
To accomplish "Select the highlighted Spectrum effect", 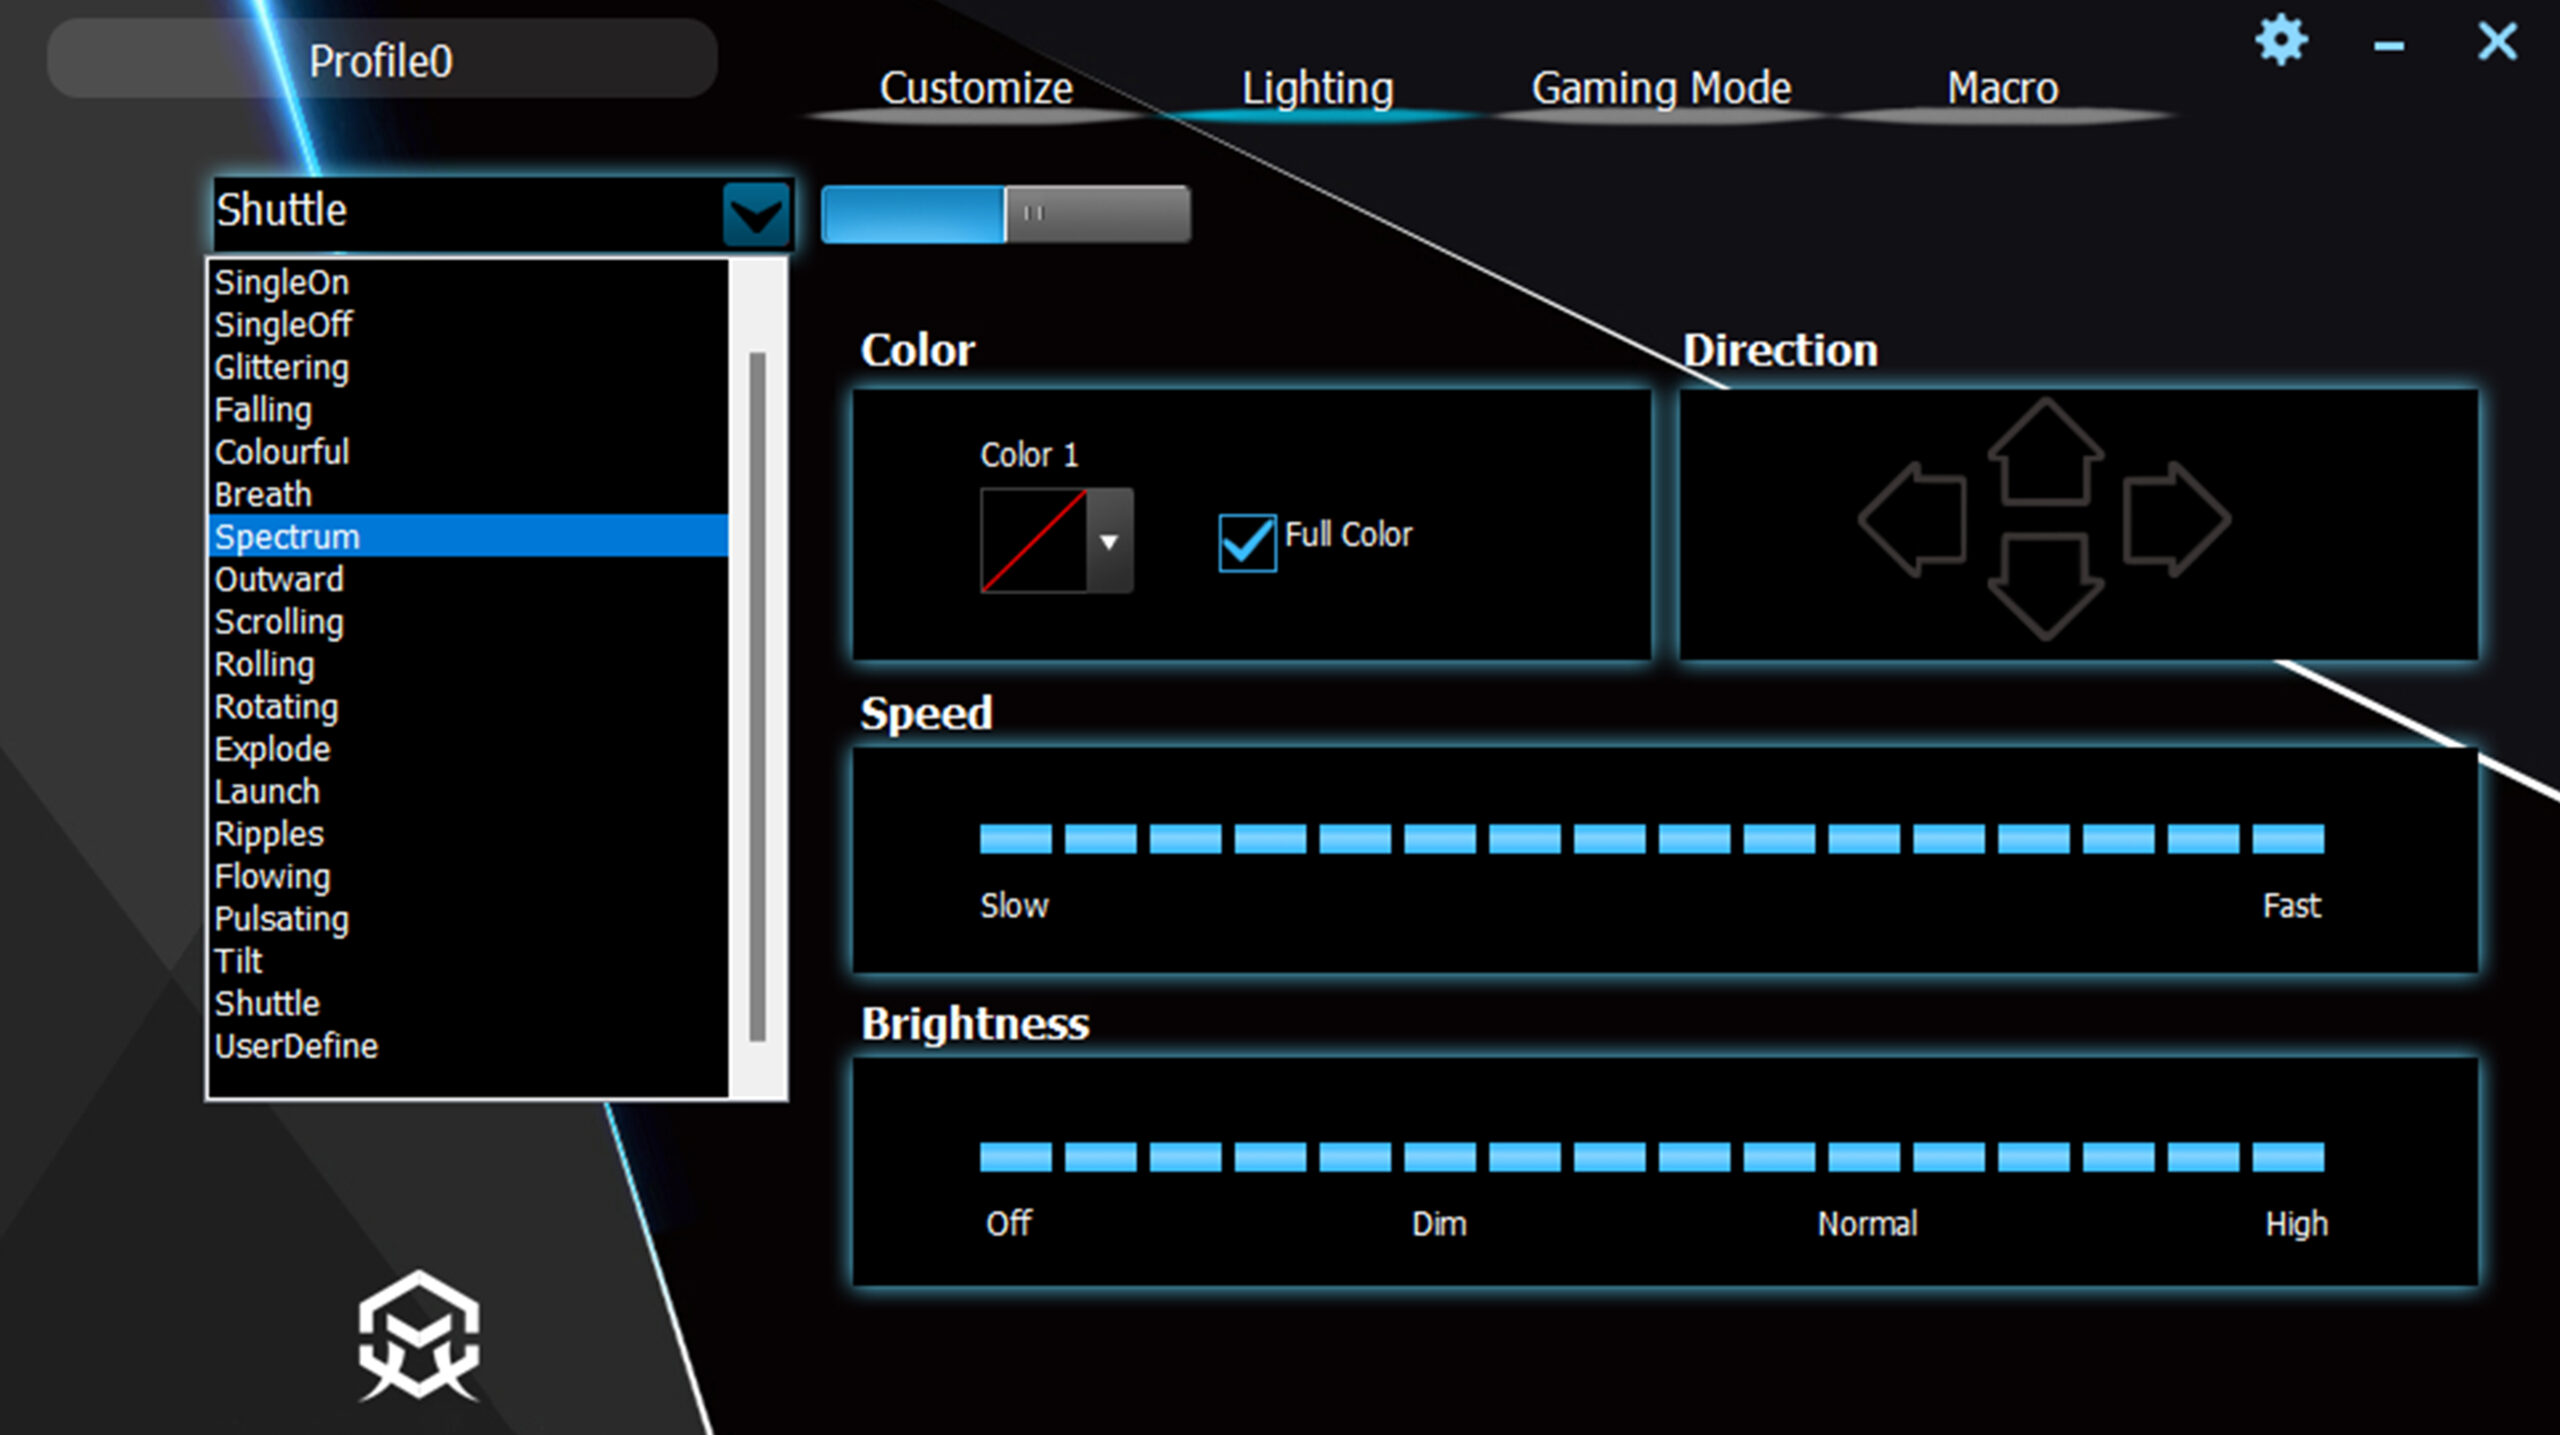I will pyautogui.click(x=468, y=536).
